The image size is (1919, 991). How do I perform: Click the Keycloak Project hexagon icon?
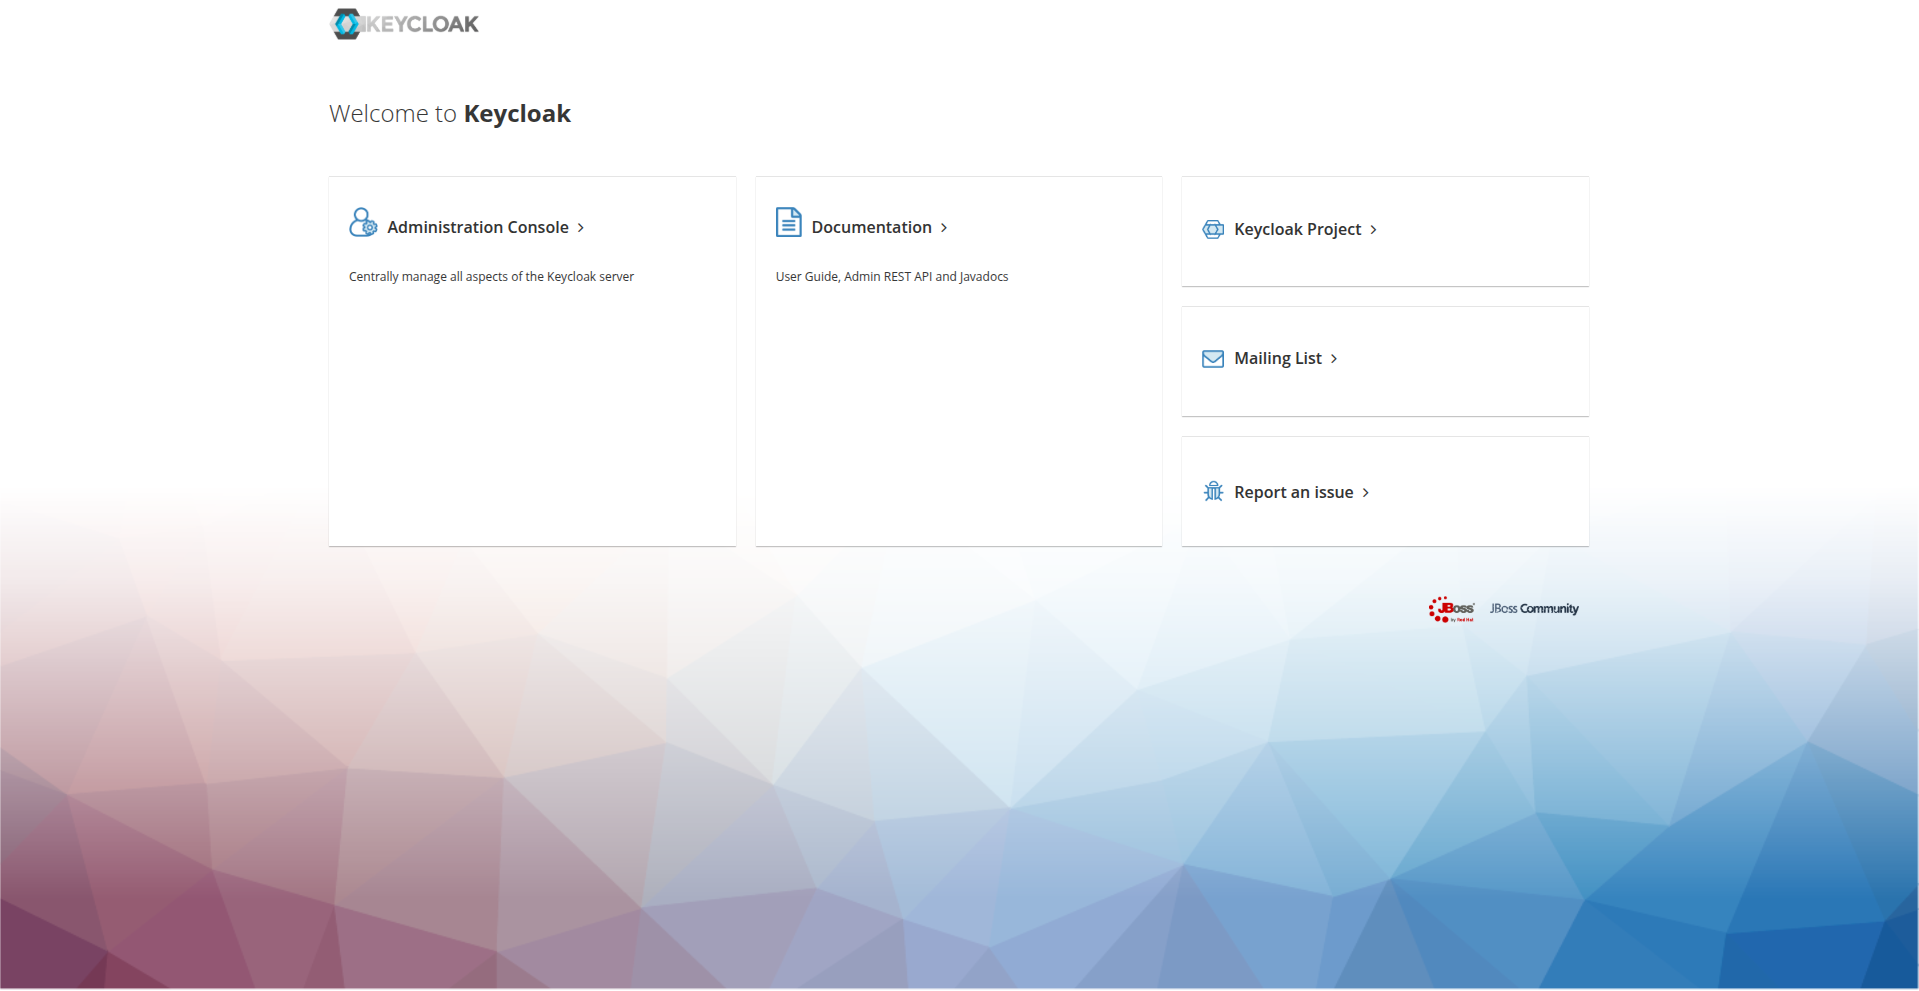[x=1213, y=229]
